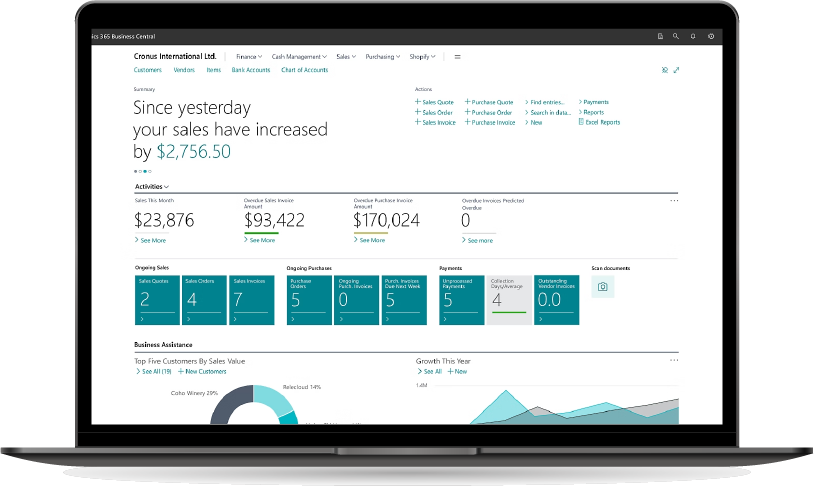Click the $23,876 sales this month value
The width and height of the screenshot is (814, 486).
[164, 220]
